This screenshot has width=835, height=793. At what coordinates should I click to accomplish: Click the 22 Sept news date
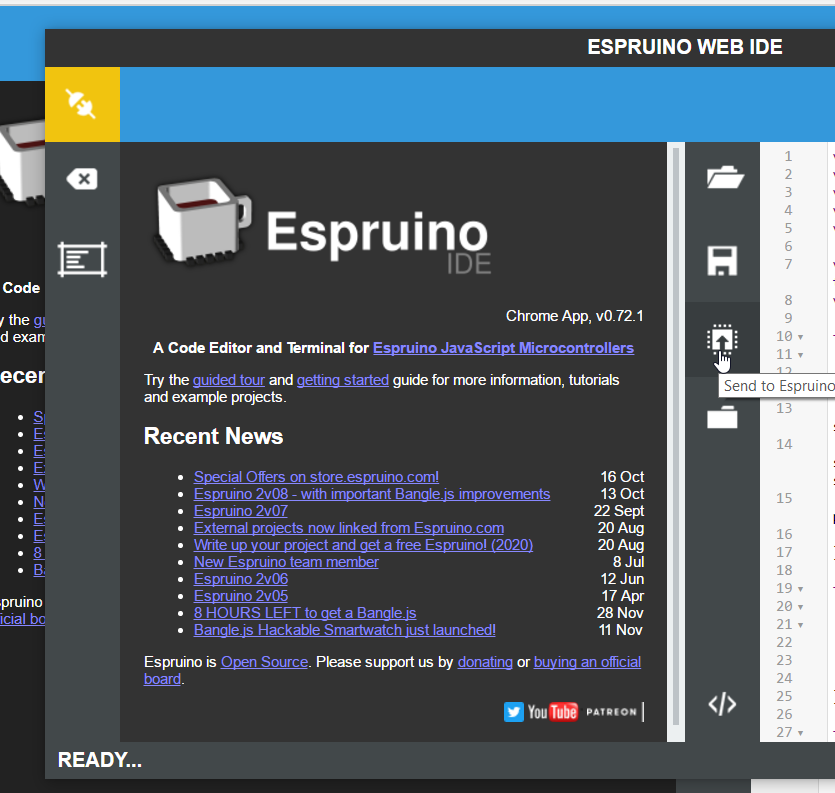coord(619,511)
